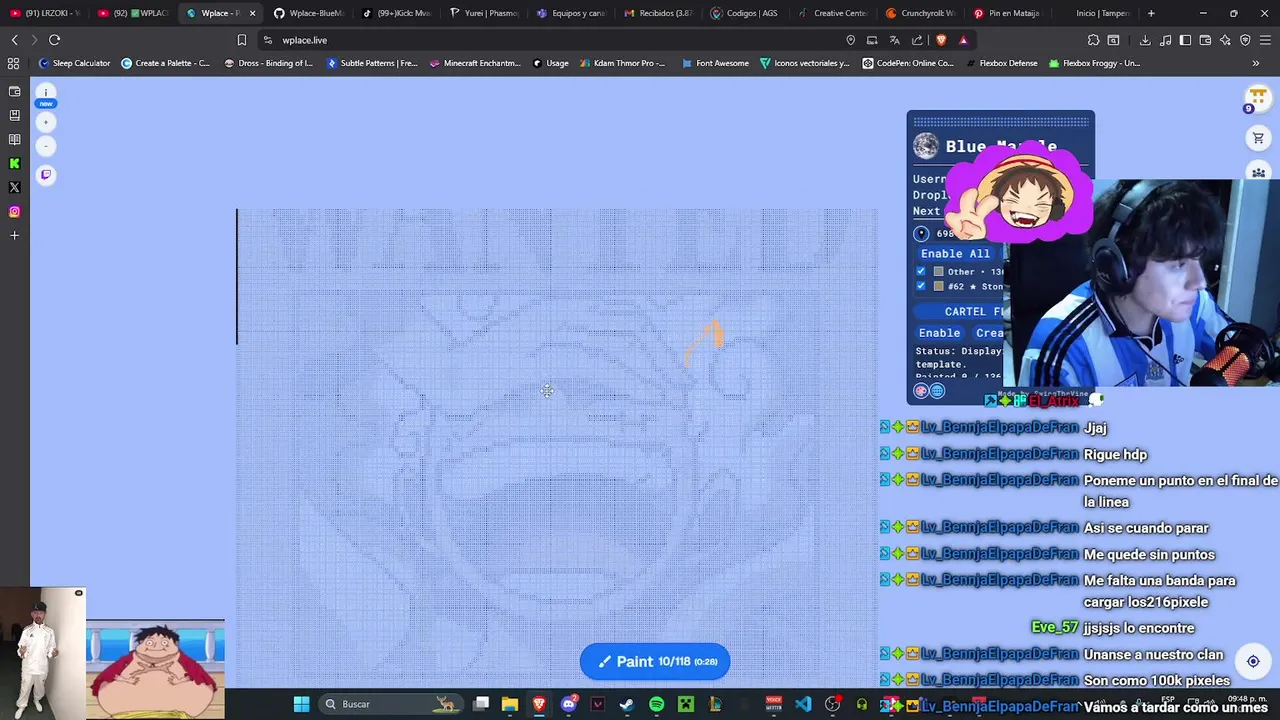Switch to the Kick tab
This screenshot has width=1280, height=720.
coord(396,13)
